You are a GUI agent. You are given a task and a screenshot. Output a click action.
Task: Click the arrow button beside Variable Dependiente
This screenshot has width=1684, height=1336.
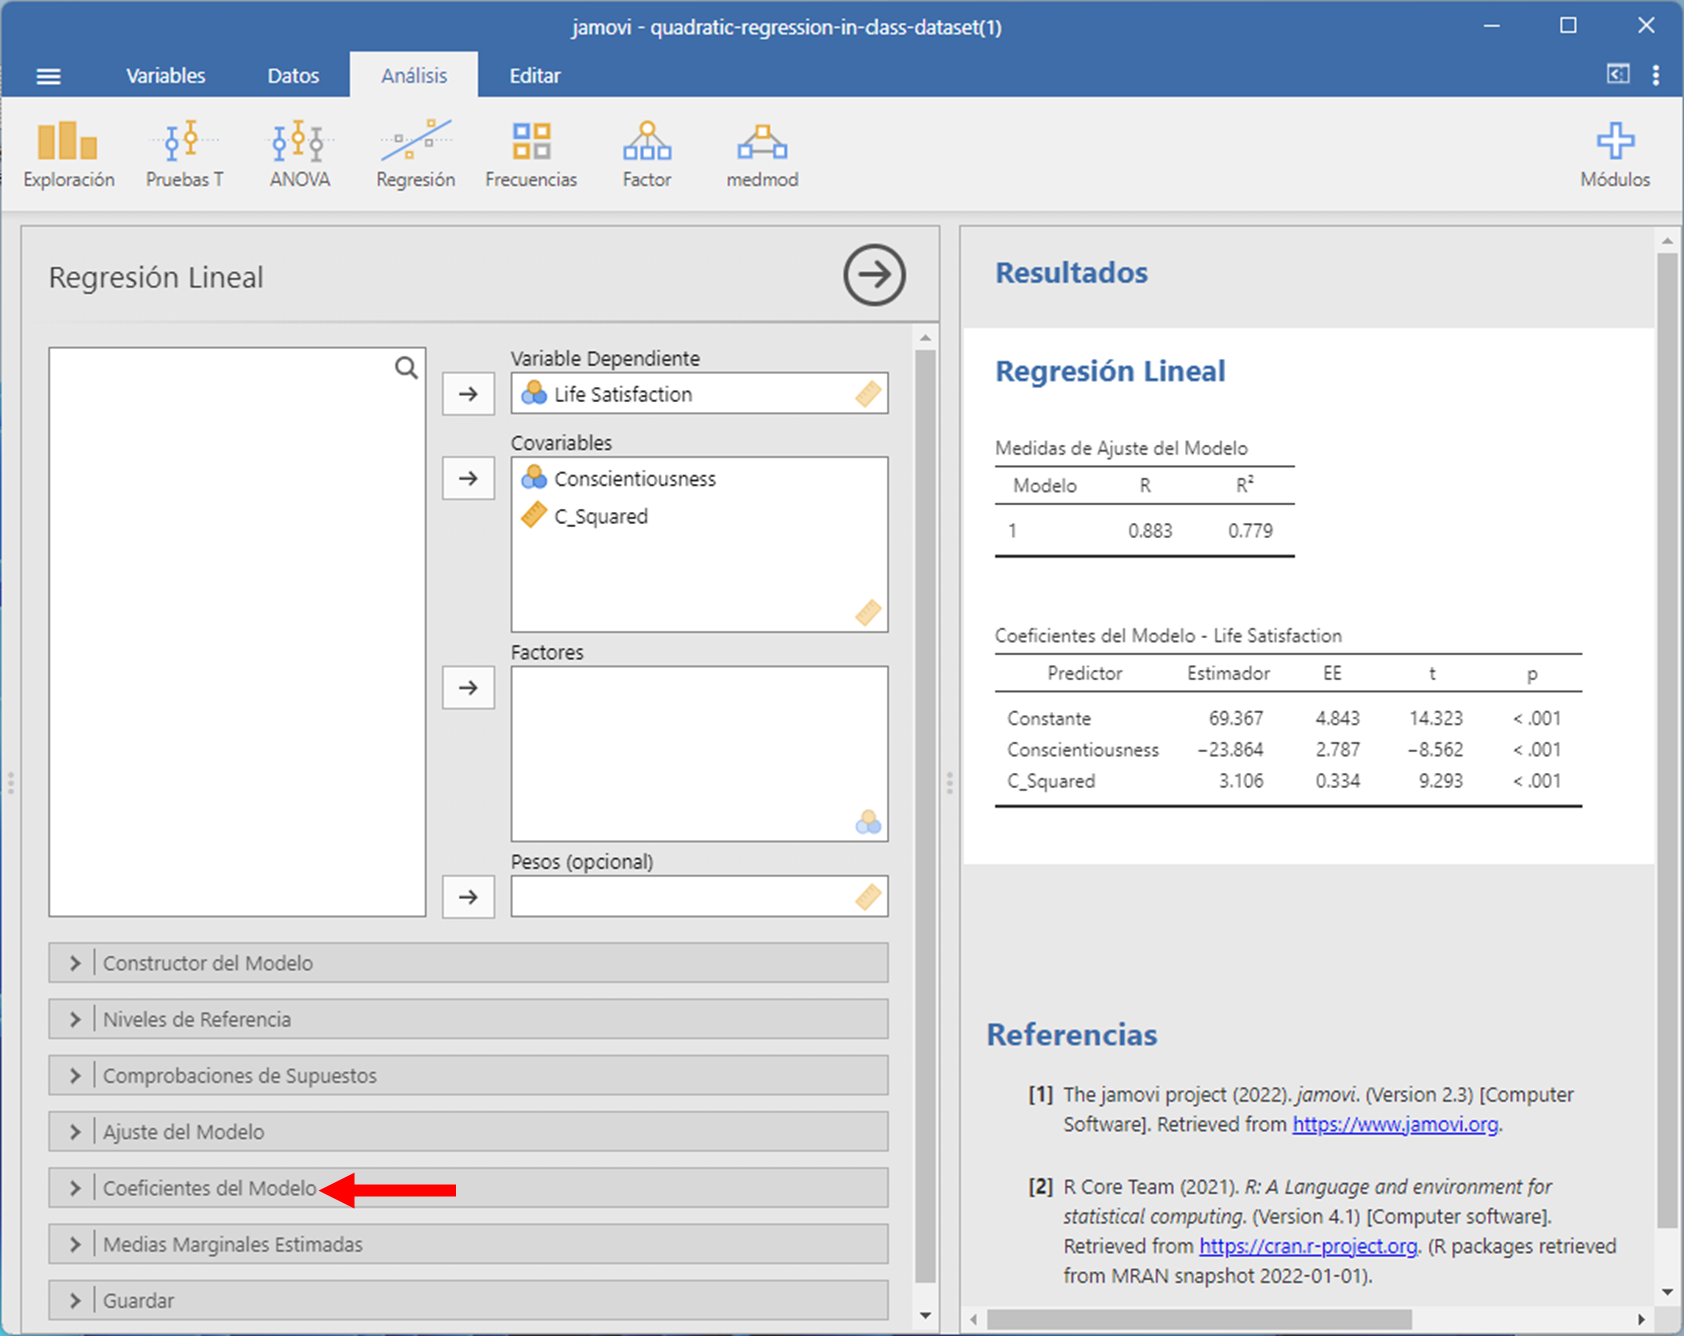468,394
